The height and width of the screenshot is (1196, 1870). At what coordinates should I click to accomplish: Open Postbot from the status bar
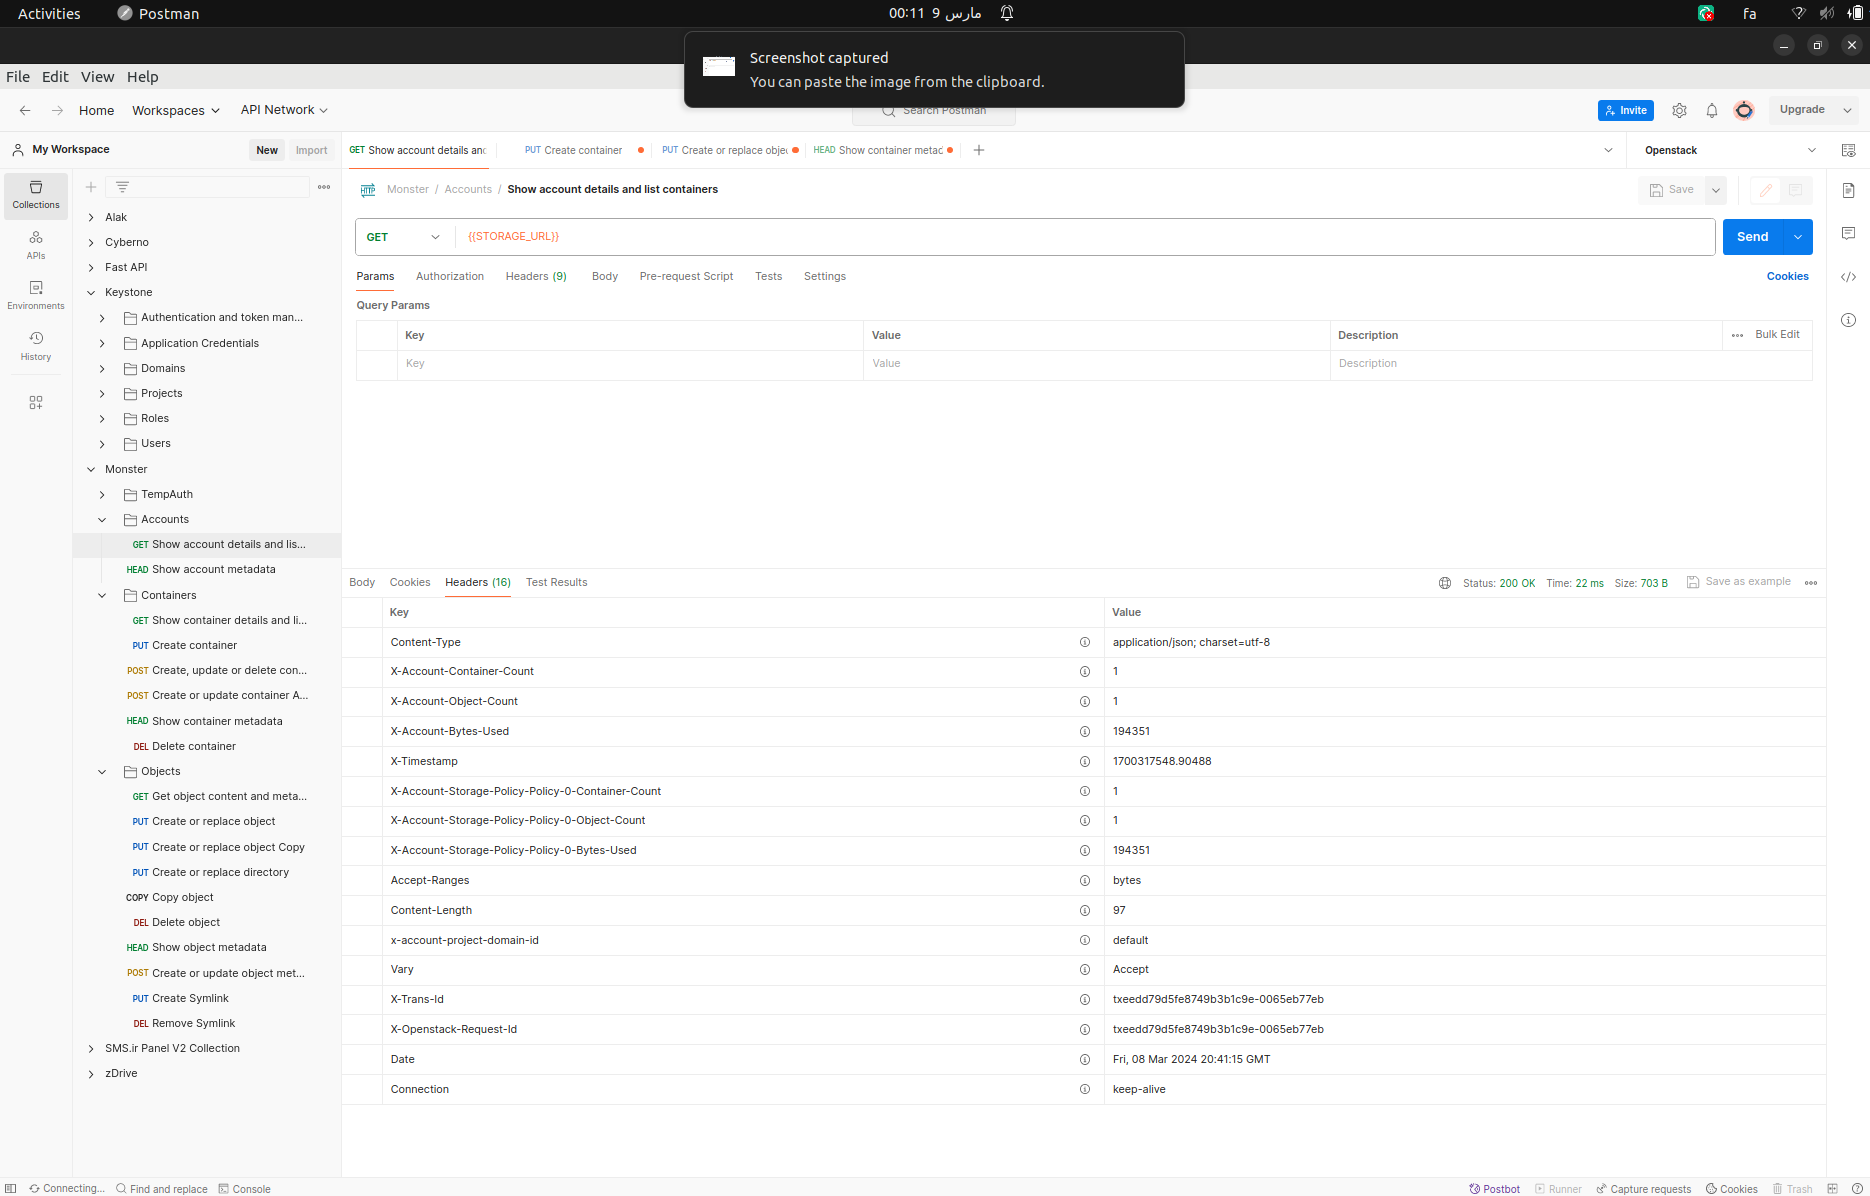pyautogui.click(x=1495, y=1189)
